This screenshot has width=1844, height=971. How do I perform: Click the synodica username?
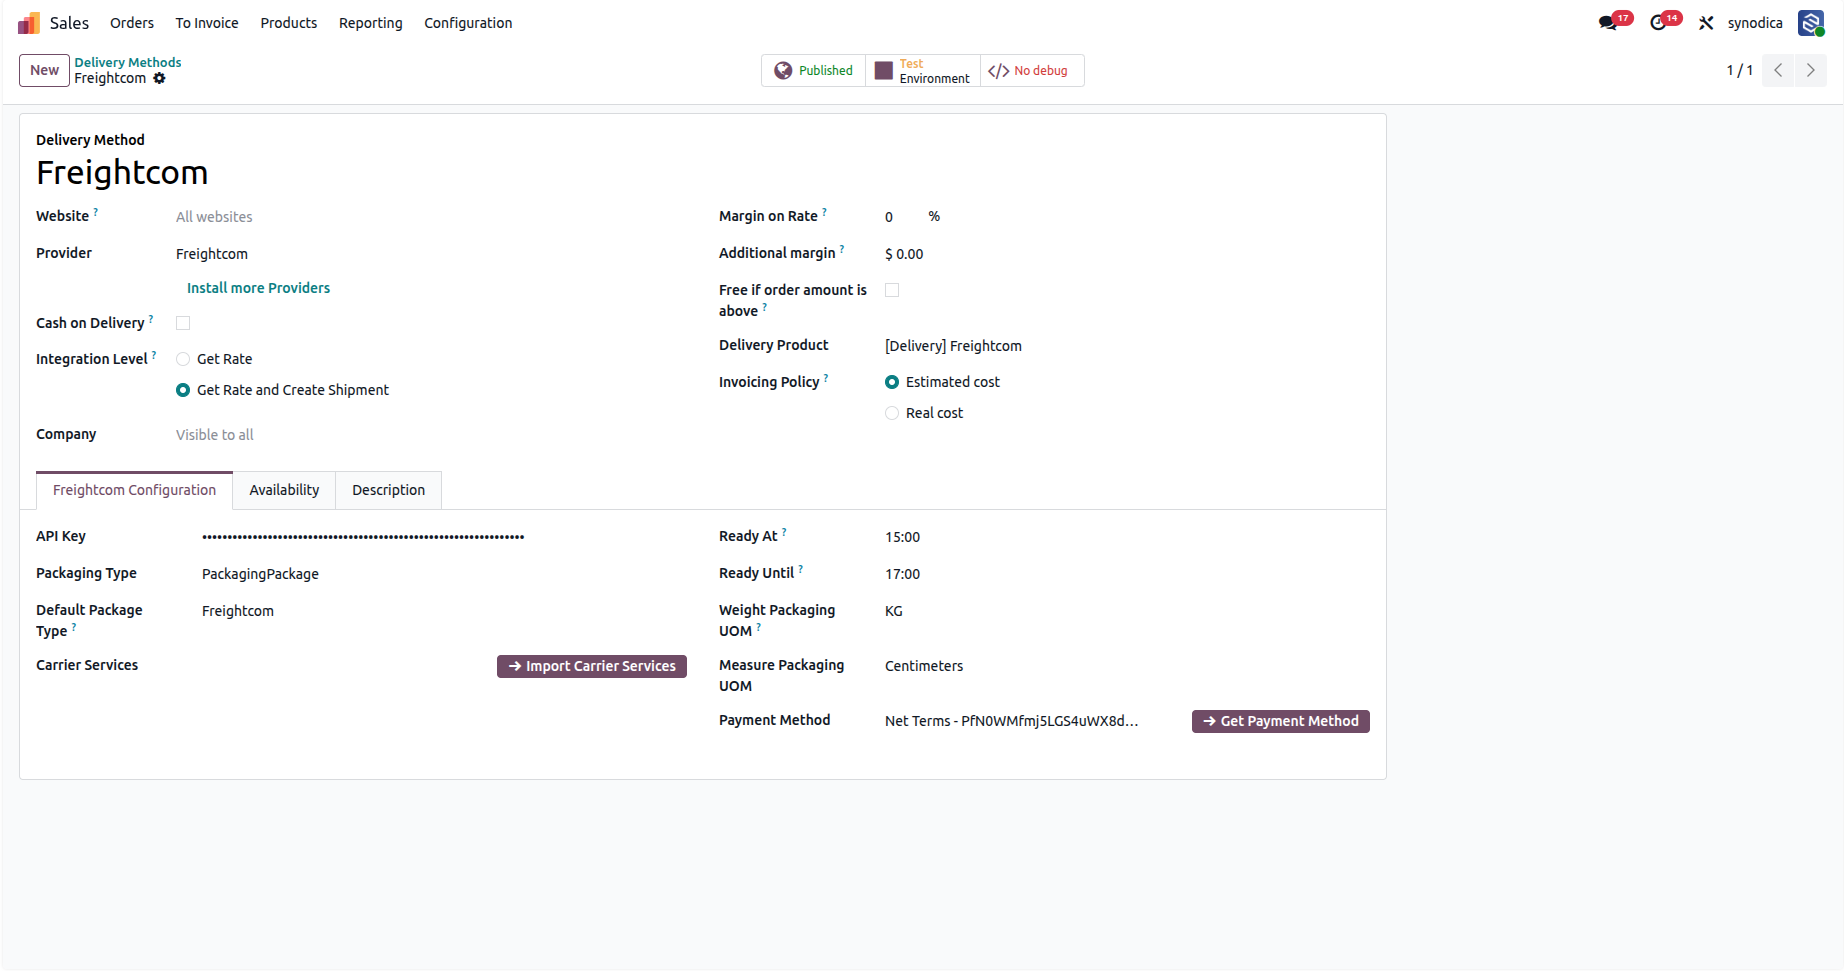pyautogui.click(x=1755, y=23)
